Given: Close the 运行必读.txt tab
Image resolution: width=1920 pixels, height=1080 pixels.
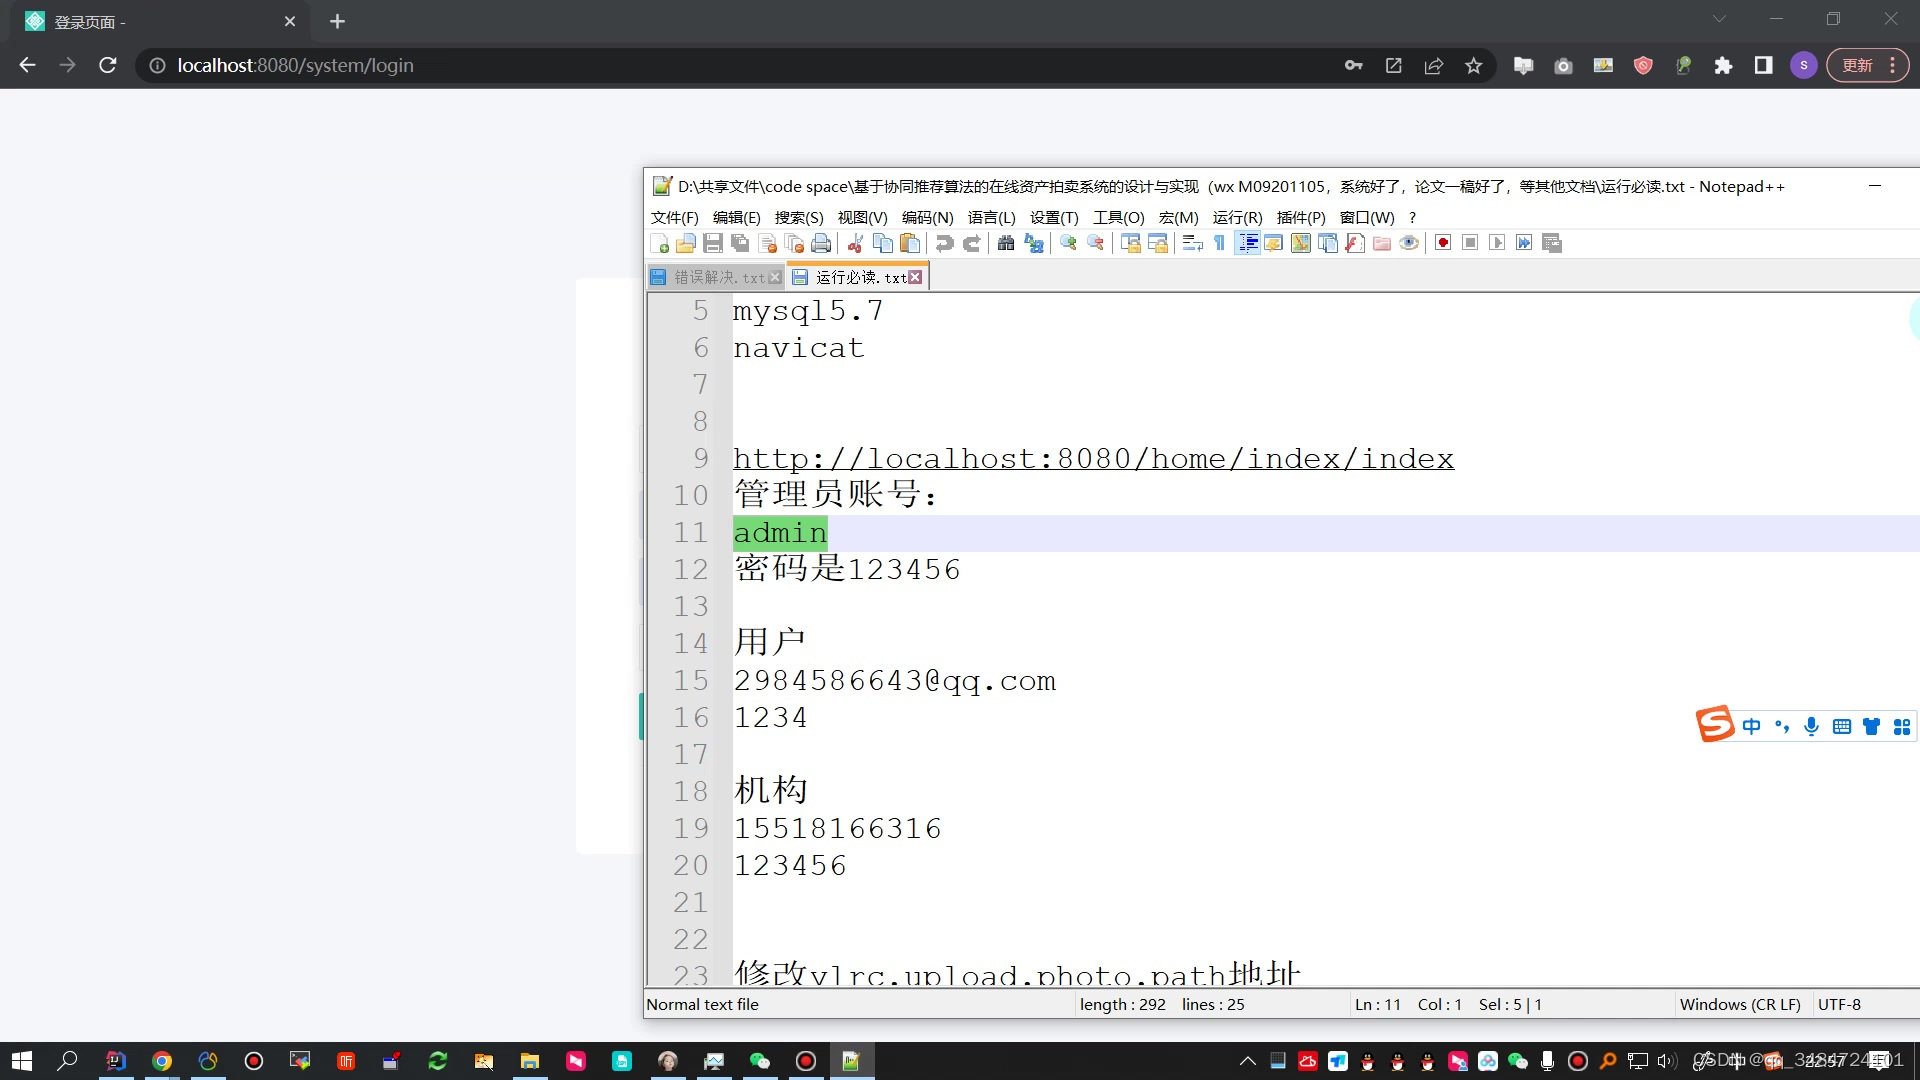Looking at the screenshot, I should click(915, 277).
